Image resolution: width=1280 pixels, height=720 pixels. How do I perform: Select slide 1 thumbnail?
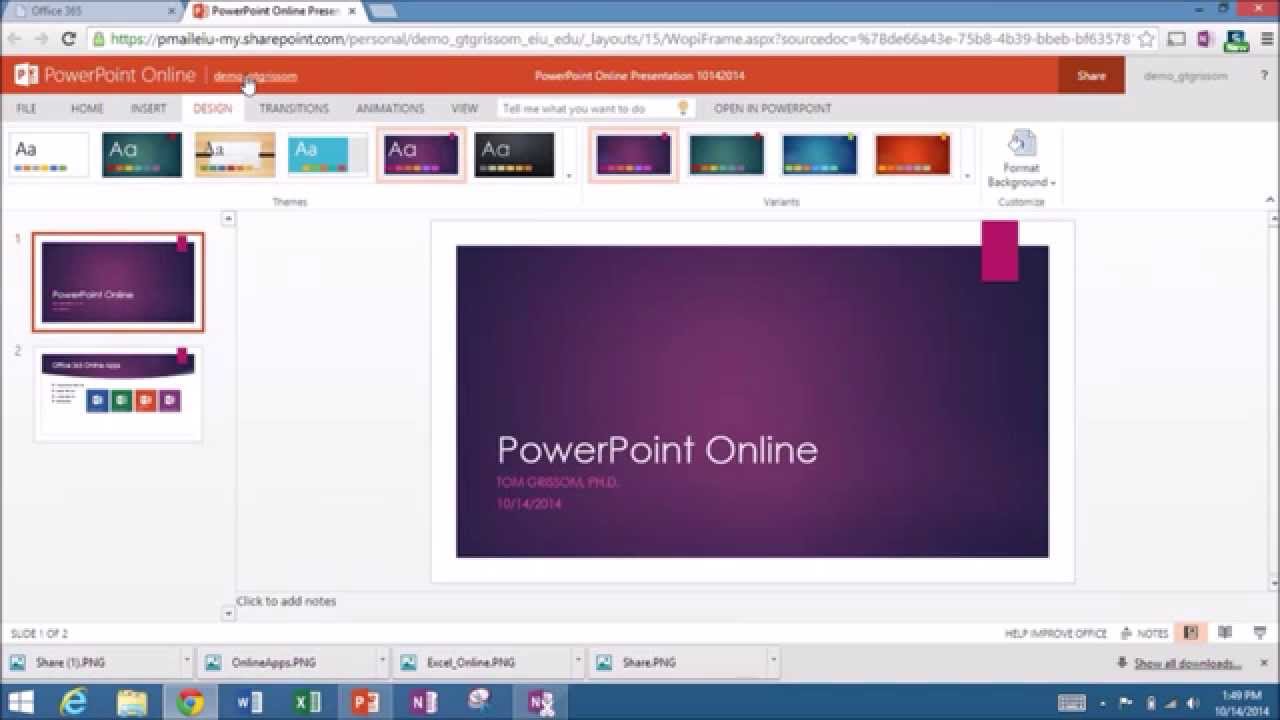click(x=118, y=282)
